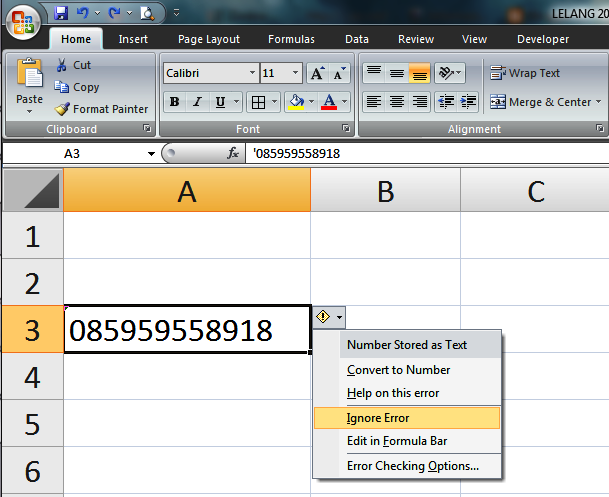Switch to the View tab

point(474,39)
